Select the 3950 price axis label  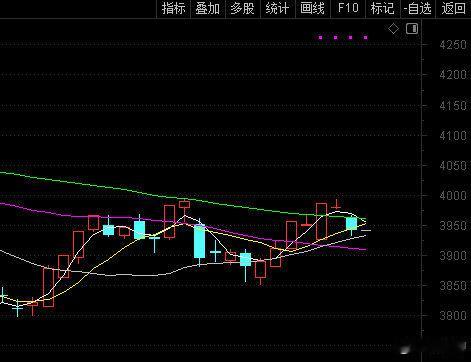click(453, 226)
